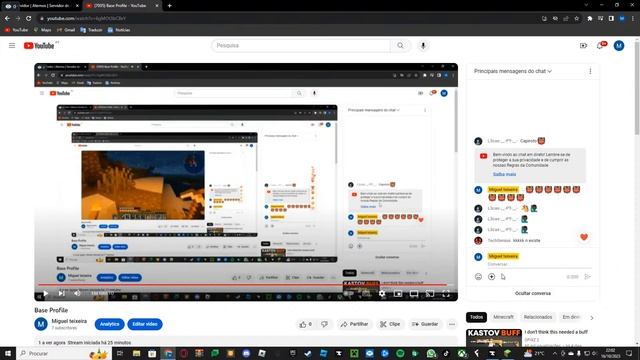The image size is (640, 360).
Task: Switch to the Base Profile YouTube tab
Action: pos(121,6)
